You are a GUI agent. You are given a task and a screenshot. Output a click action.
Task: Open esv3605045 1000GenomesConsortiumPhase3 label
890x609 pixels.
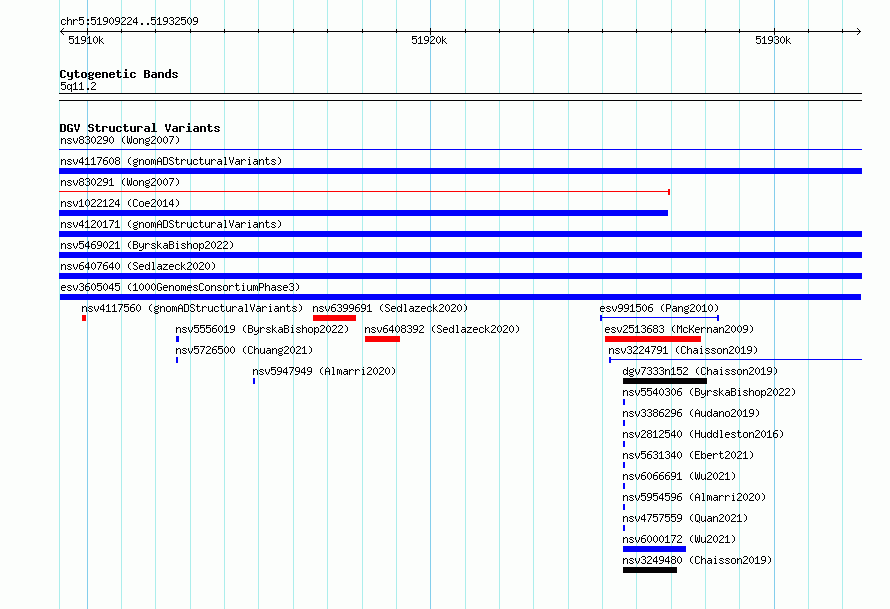click(180, 287)
